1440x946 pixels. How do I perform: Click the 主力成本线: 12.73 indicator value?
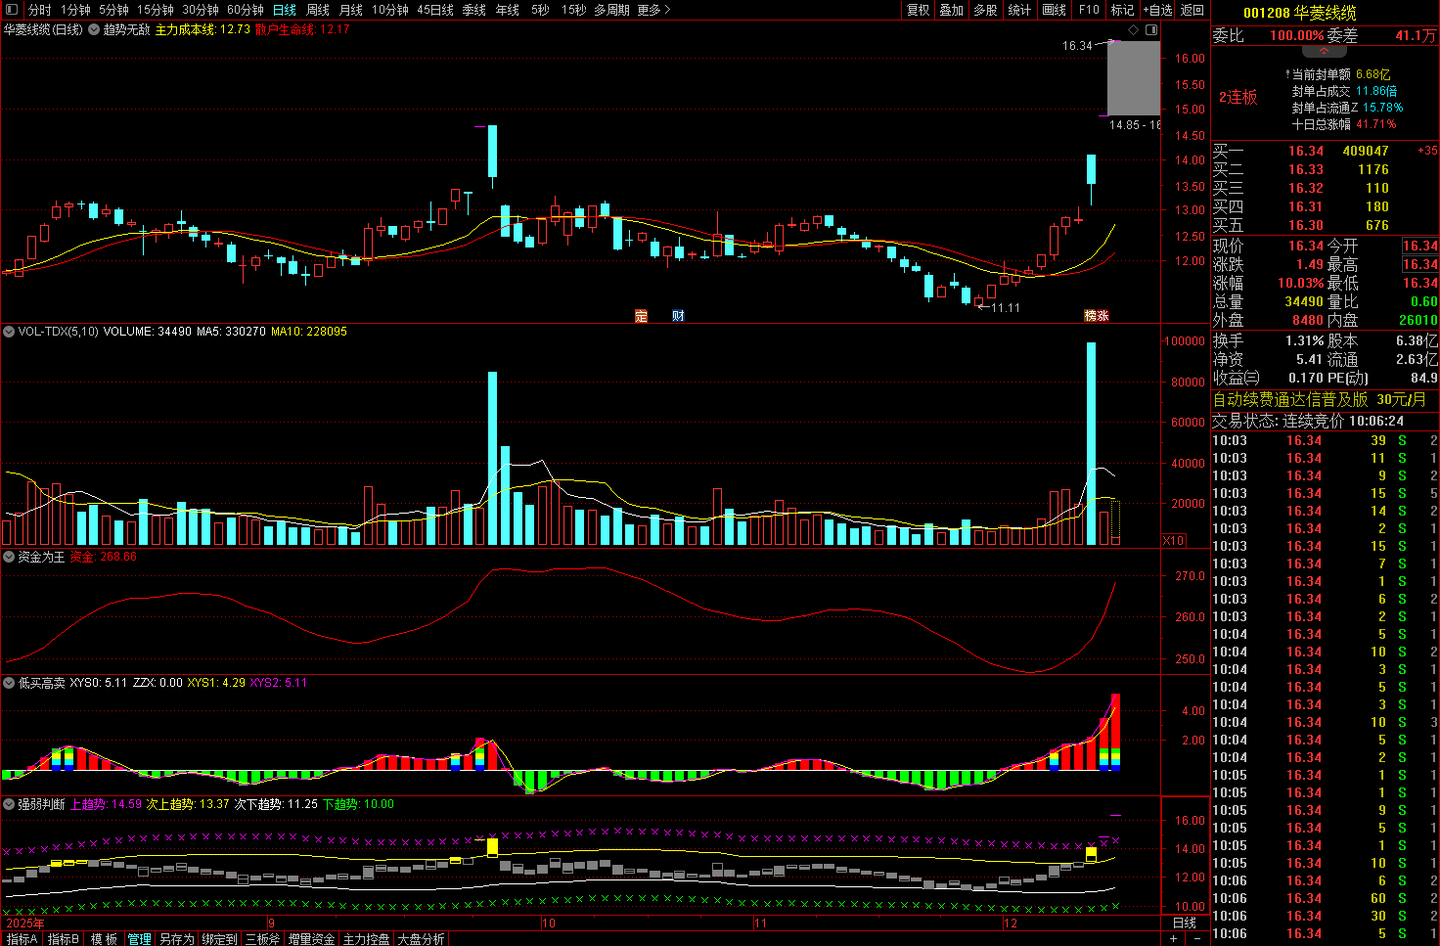click(x=203, y=30)
